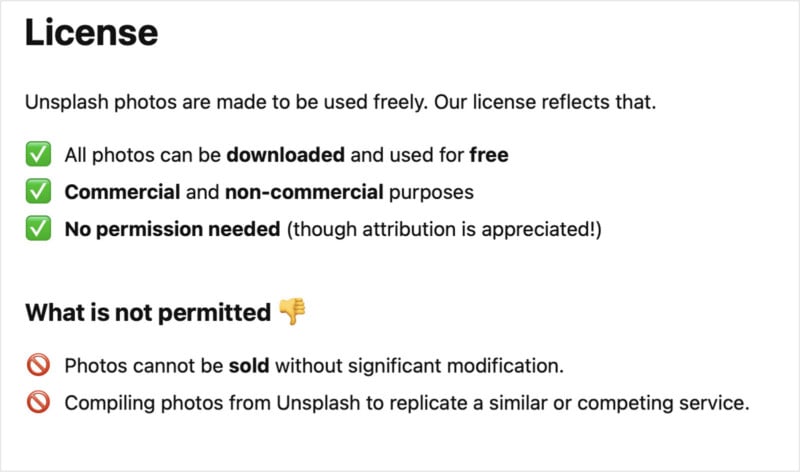Click the bold word free
The height and width of the screenshot is (472, 800).
coord(489,155)
